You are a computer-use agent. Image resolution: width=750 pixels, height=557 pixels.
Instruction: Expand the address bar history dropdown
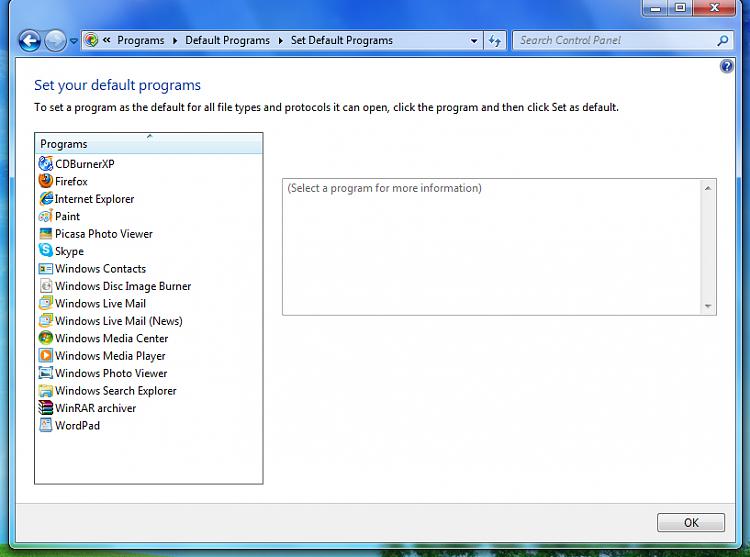(474, 41)
